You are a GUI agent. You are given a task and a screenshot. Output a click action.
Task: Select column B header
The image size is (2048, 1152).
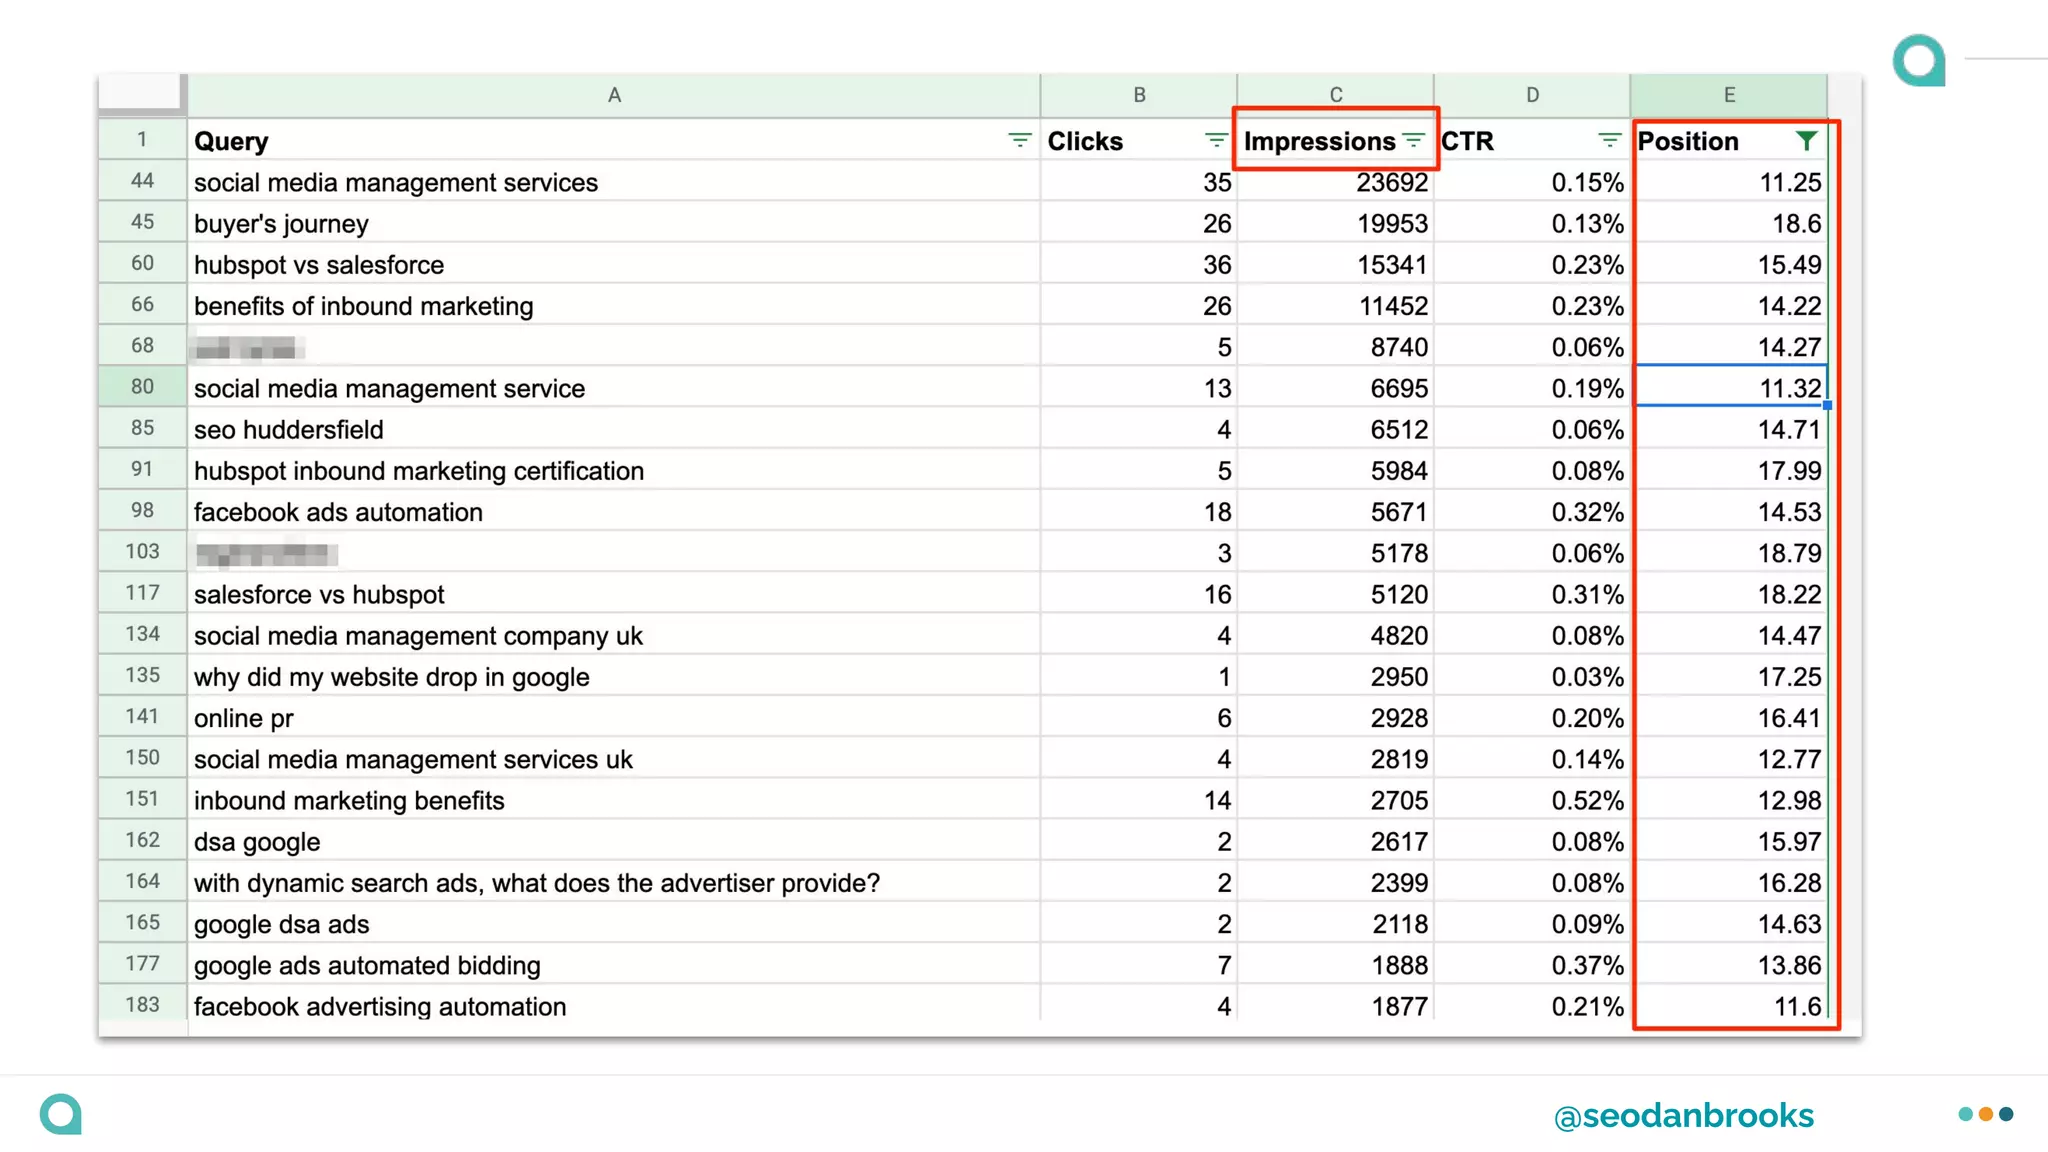(x=1138, y=95)
